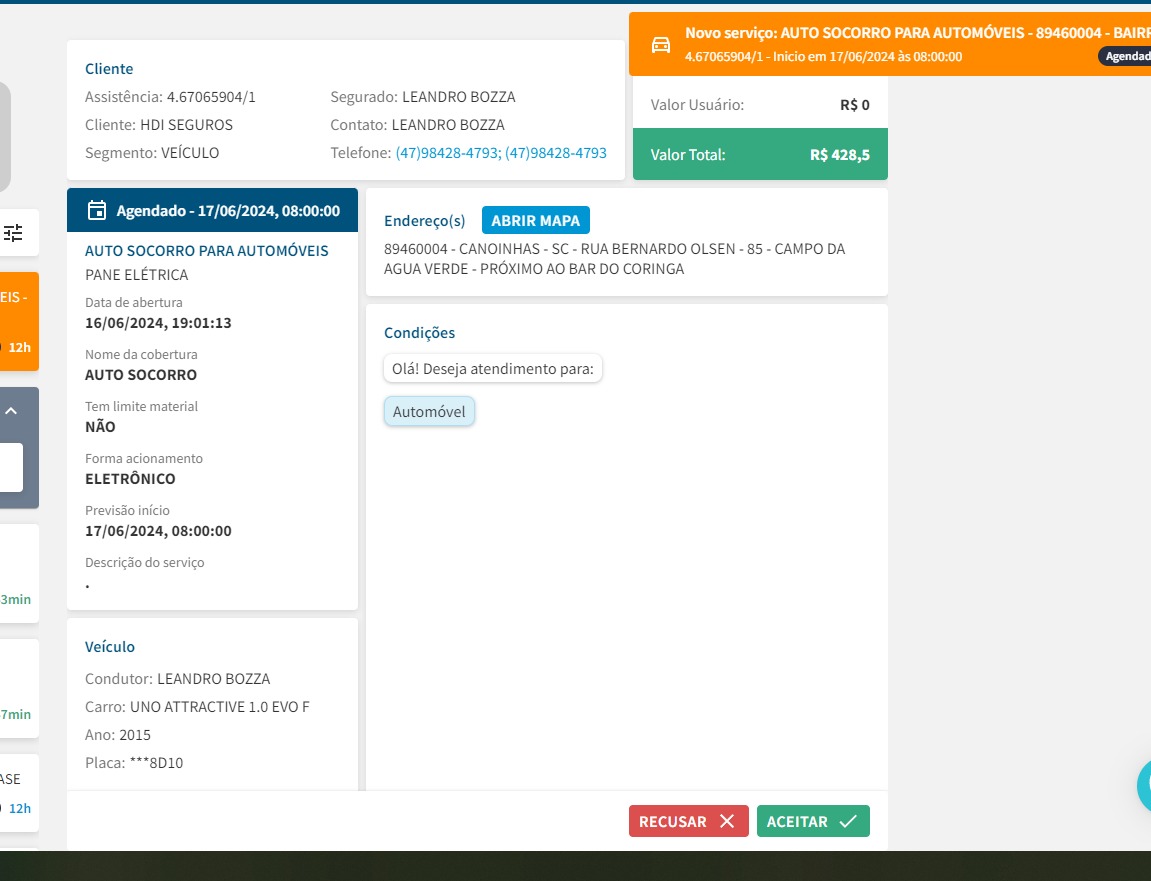Click the Veículo section heading

pos(110,647)
